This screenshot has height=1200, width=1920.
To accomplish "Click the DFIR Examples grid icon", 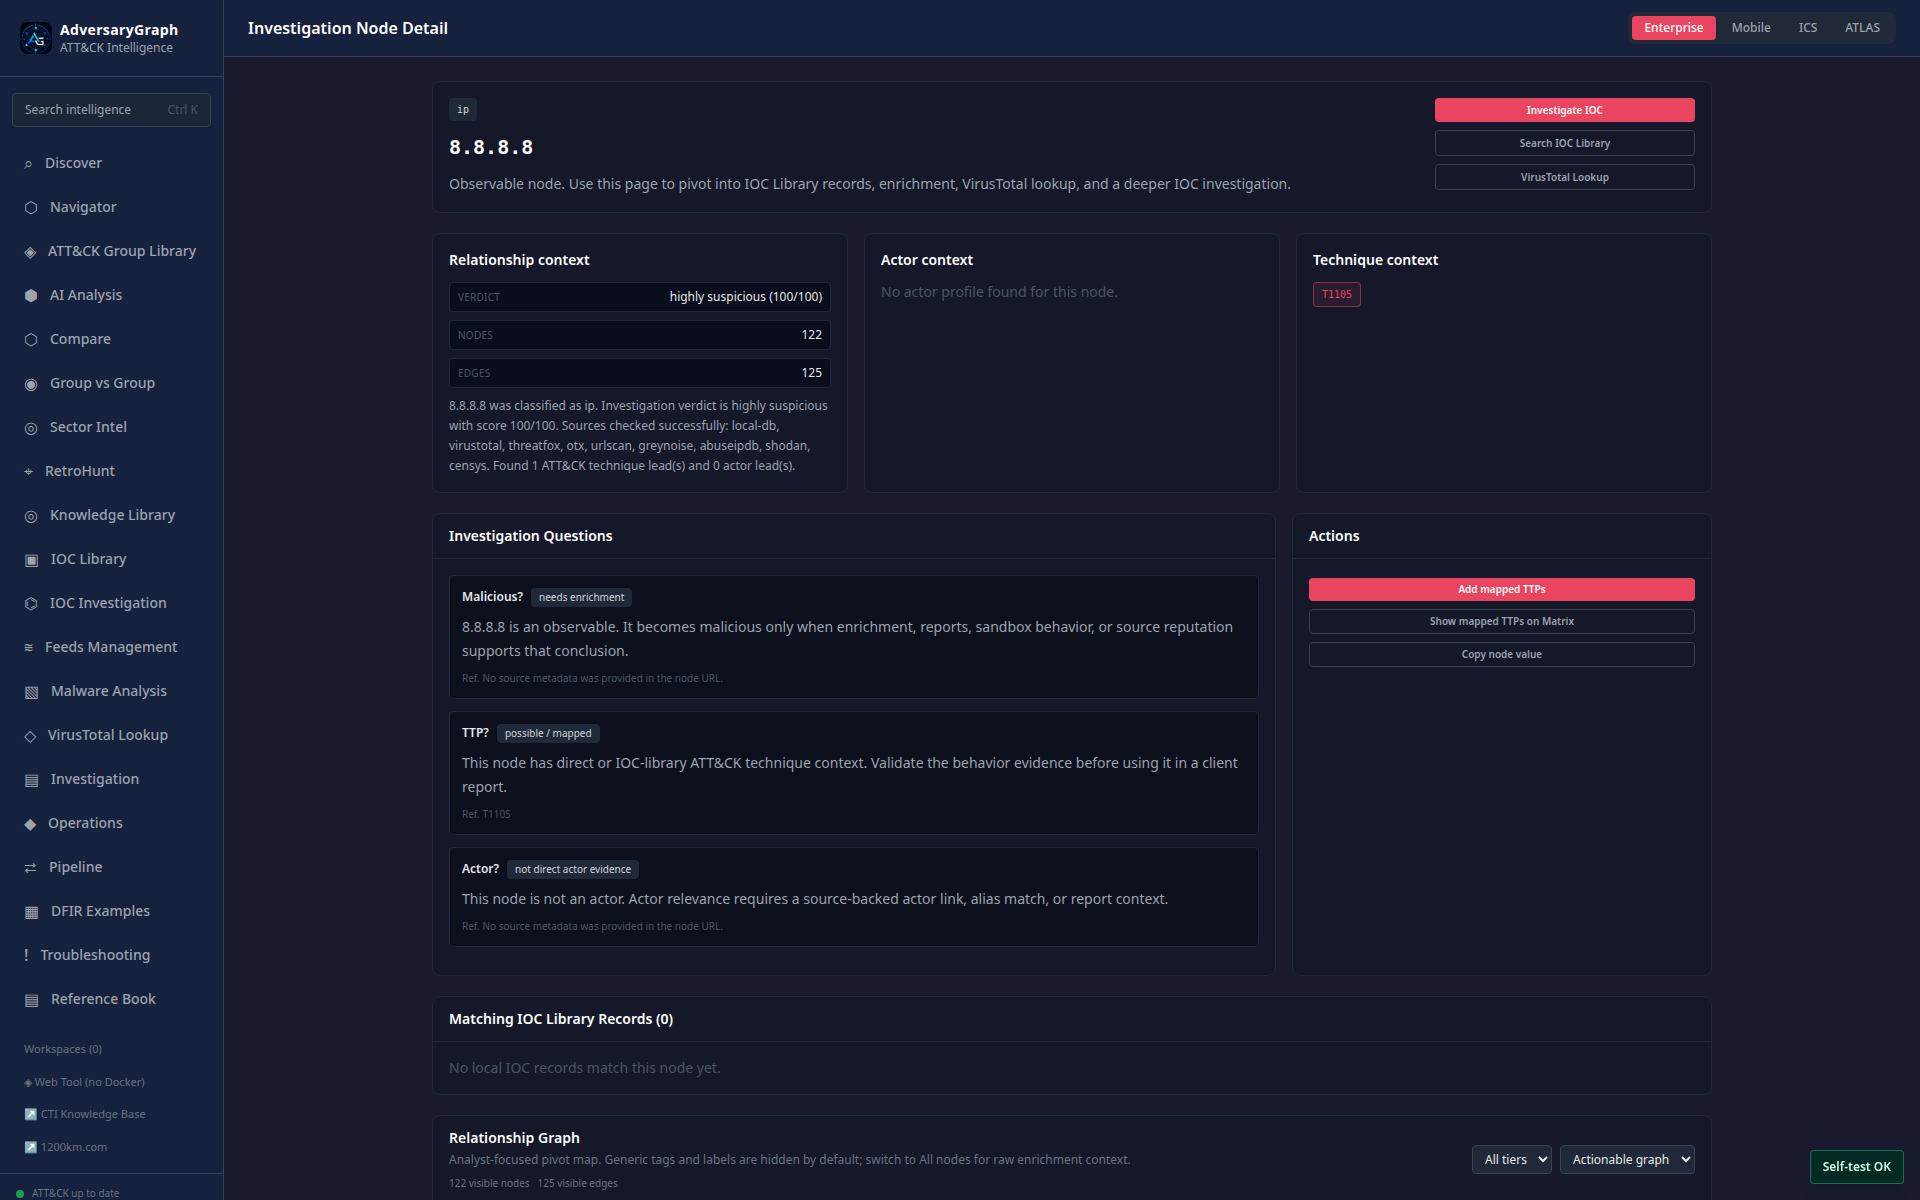I will [31, 912].
